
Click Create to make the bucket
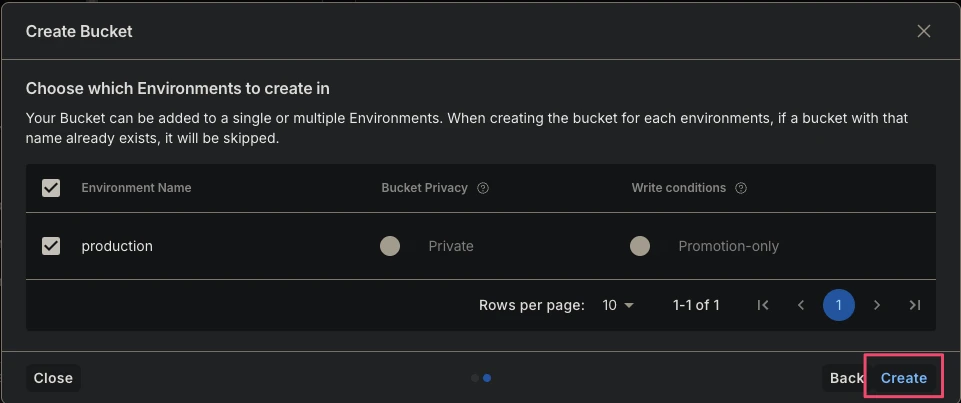tap(903, 379)
